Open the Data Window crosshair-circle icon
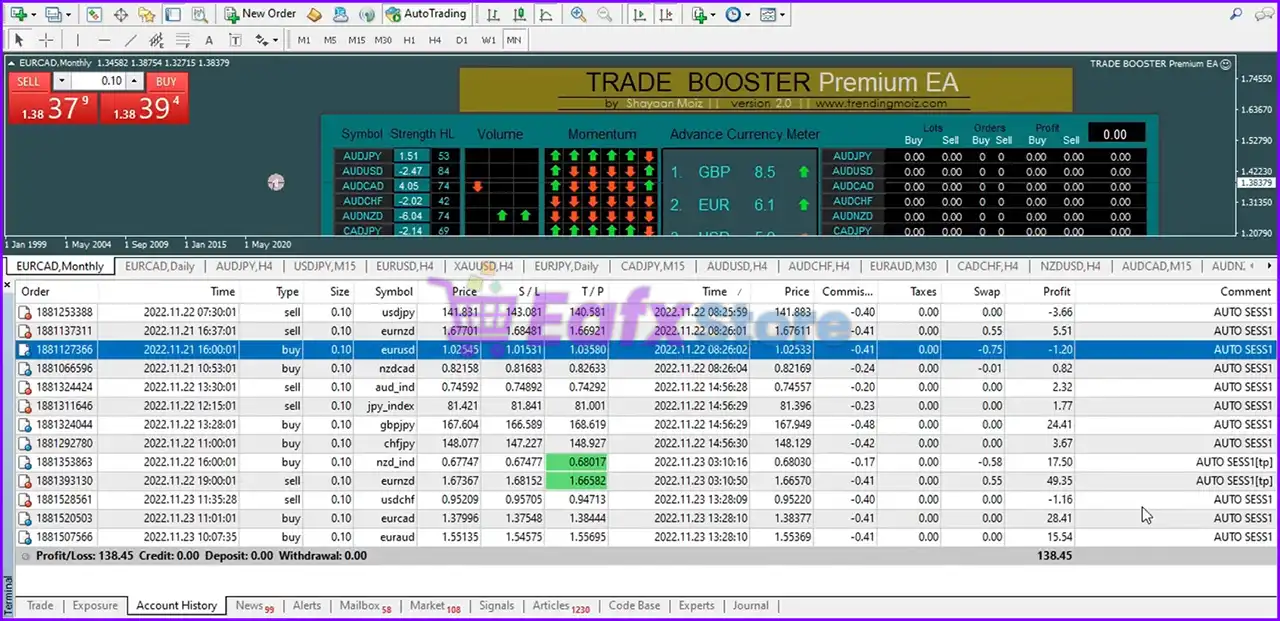1280x621 pixels. click(x=121, y=15)
